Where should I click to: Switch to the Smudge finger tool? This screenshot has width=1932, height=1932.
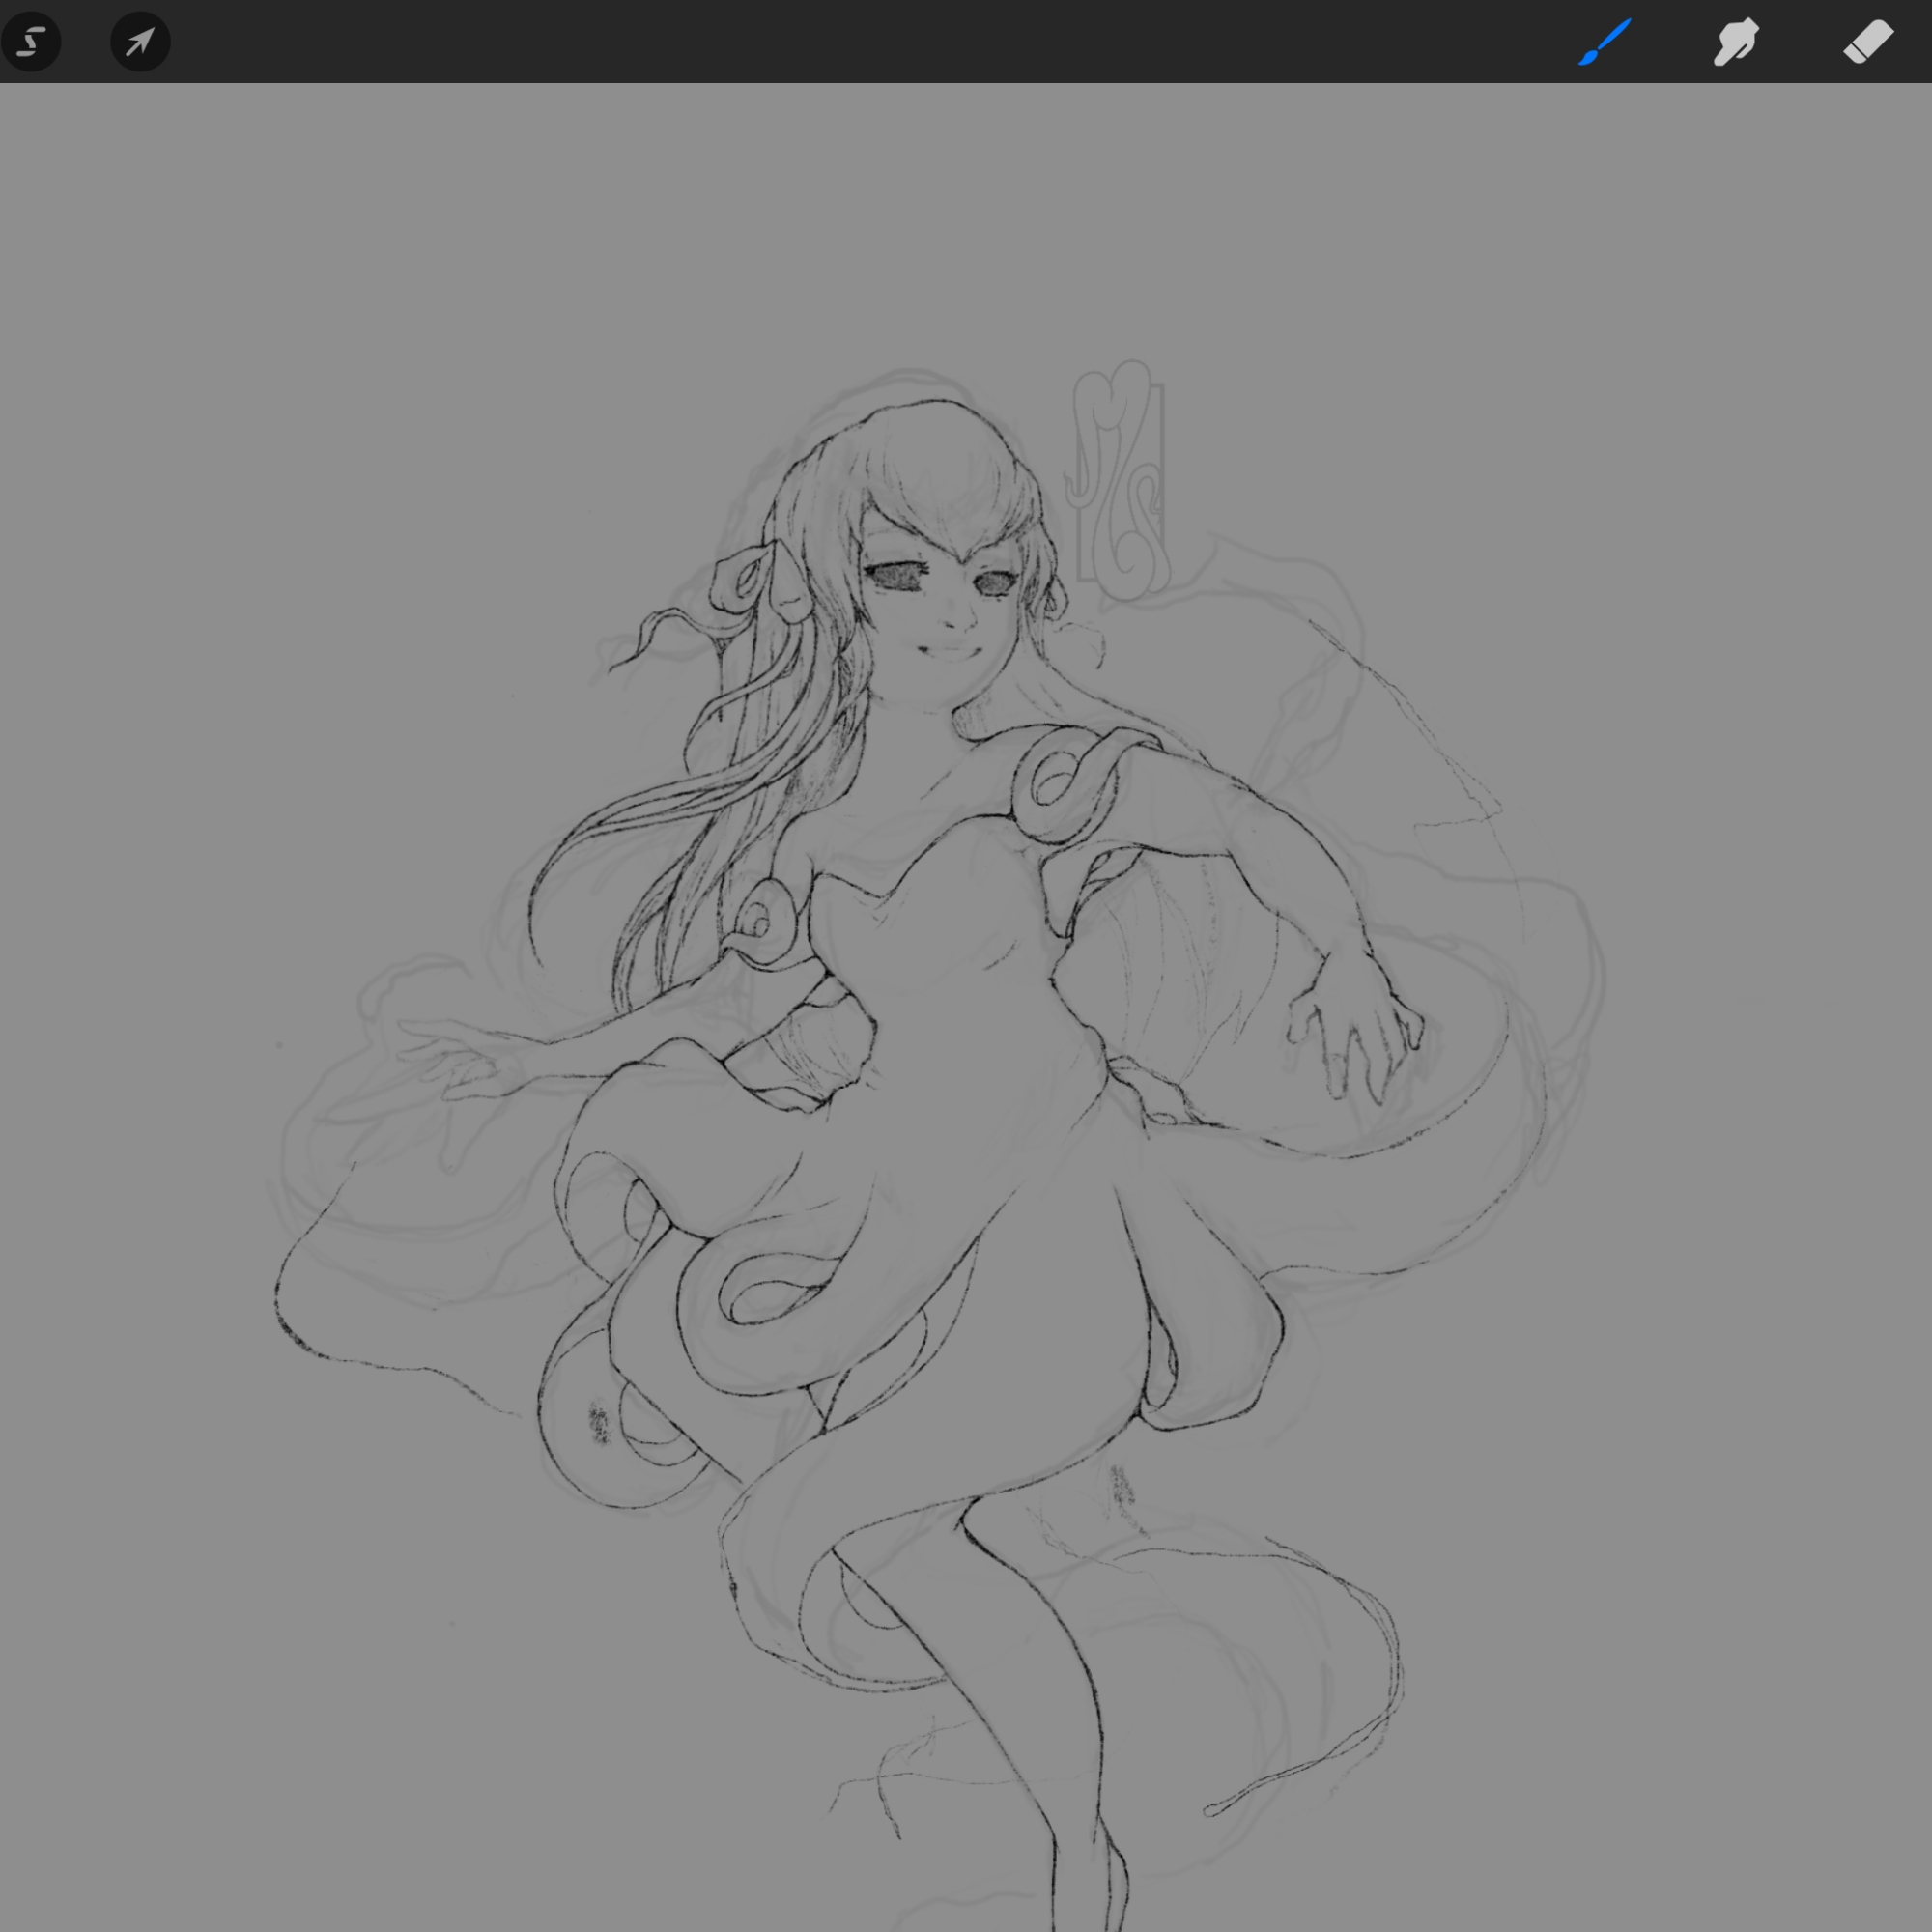[x=1735, y=42]
